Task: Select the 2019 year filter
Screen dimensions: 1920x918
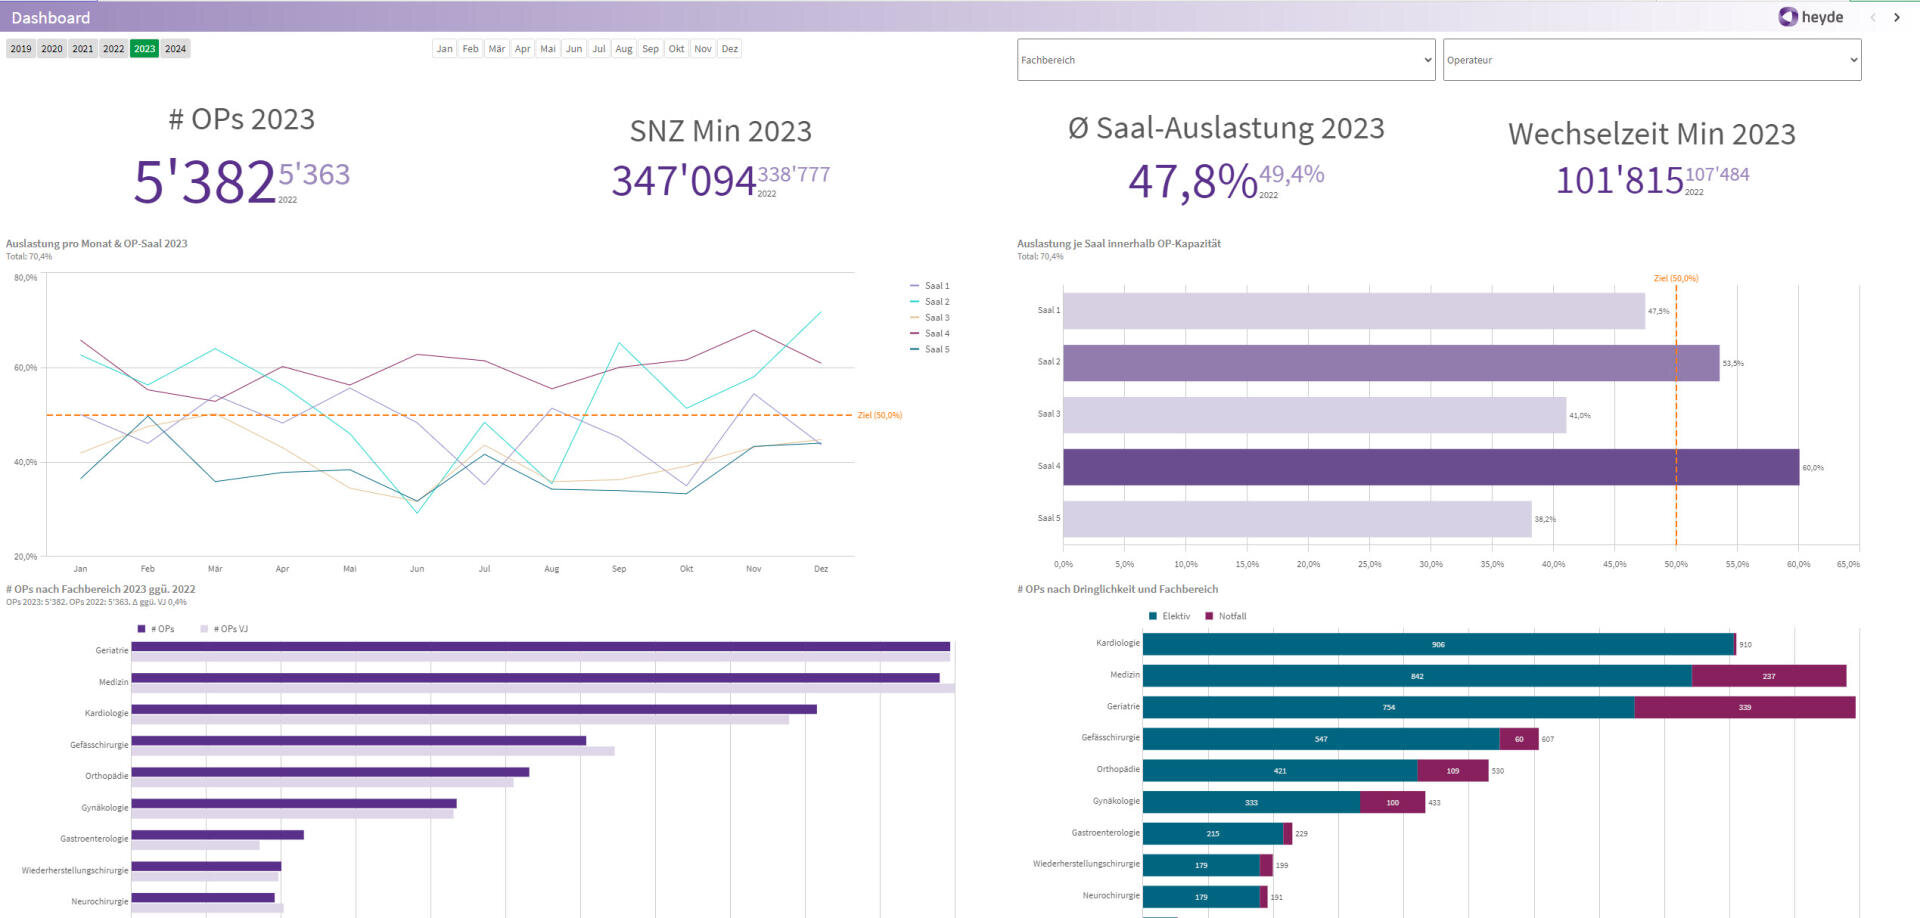Action: tap(21, 48)
